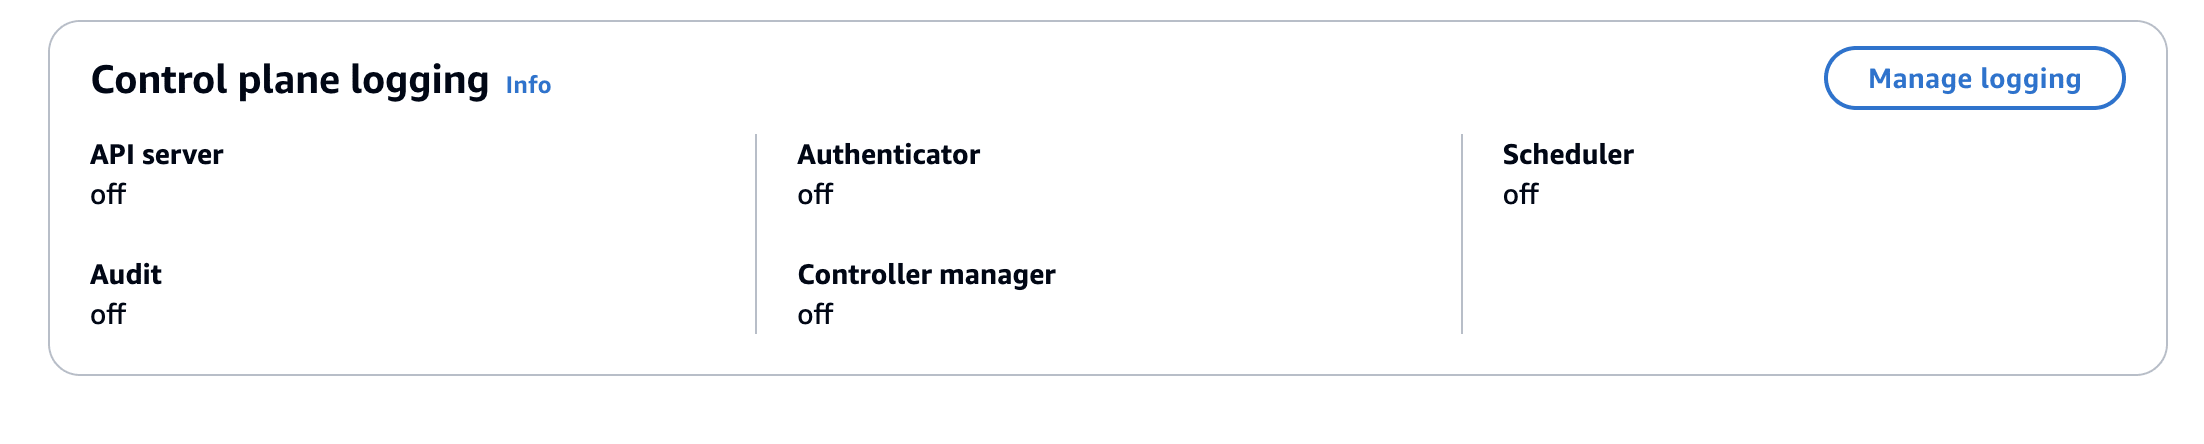The image size is (2204, 444).
Task: Click the Audit label
Action: (x=126, y=274)
